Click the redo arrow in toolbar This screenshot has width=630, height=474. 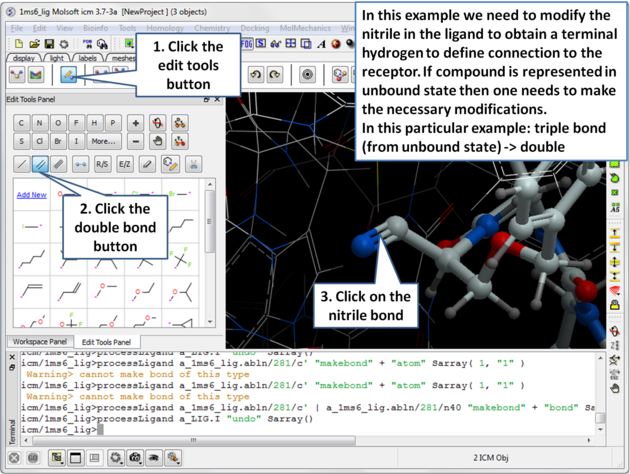tap(275, 75)
